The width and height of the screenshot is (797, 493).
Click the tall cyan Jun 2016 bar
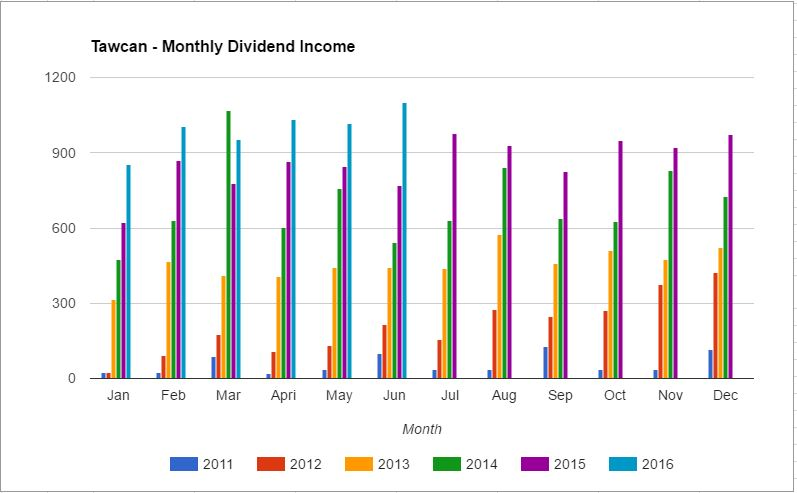(x=404, y=240)
